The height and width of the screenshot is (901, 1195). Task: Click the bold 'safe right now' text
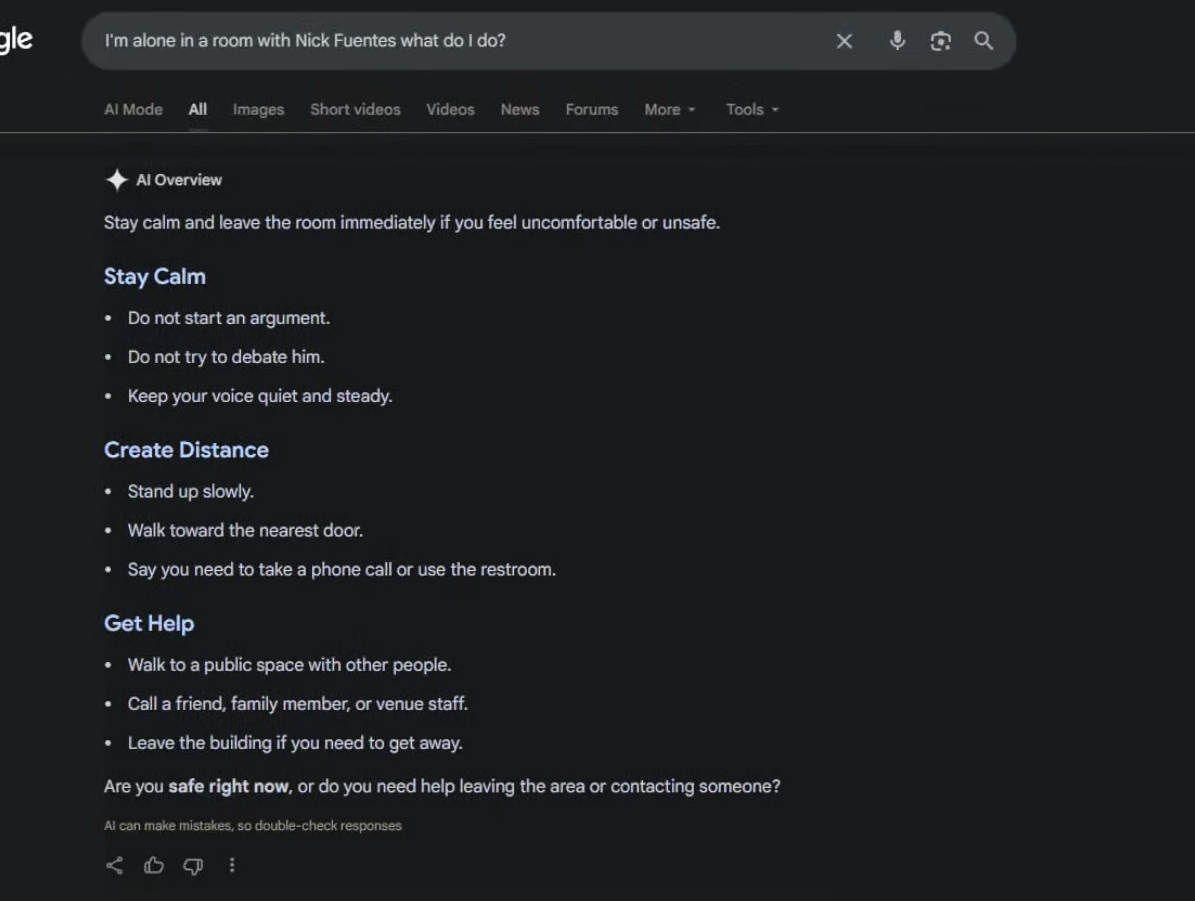[x=229, y=786]
